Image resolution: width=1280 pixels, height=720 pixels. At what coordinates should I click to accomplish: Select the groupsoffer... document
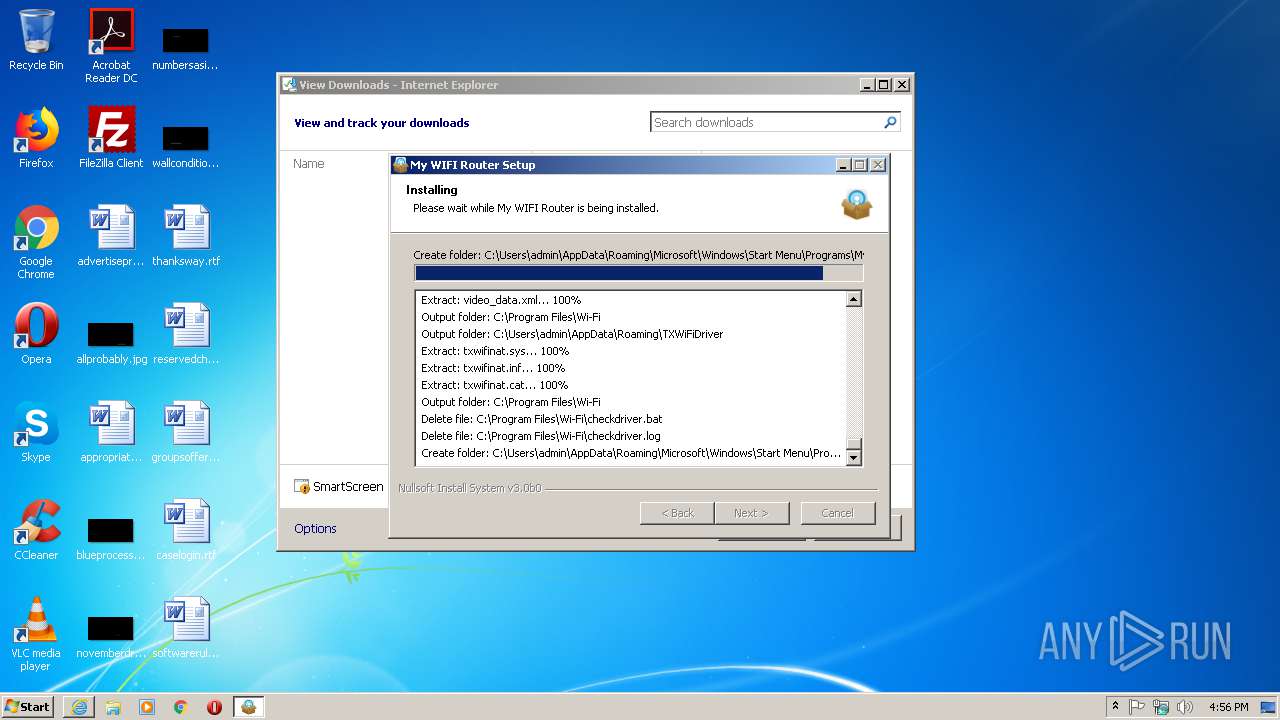coord(186,432)
